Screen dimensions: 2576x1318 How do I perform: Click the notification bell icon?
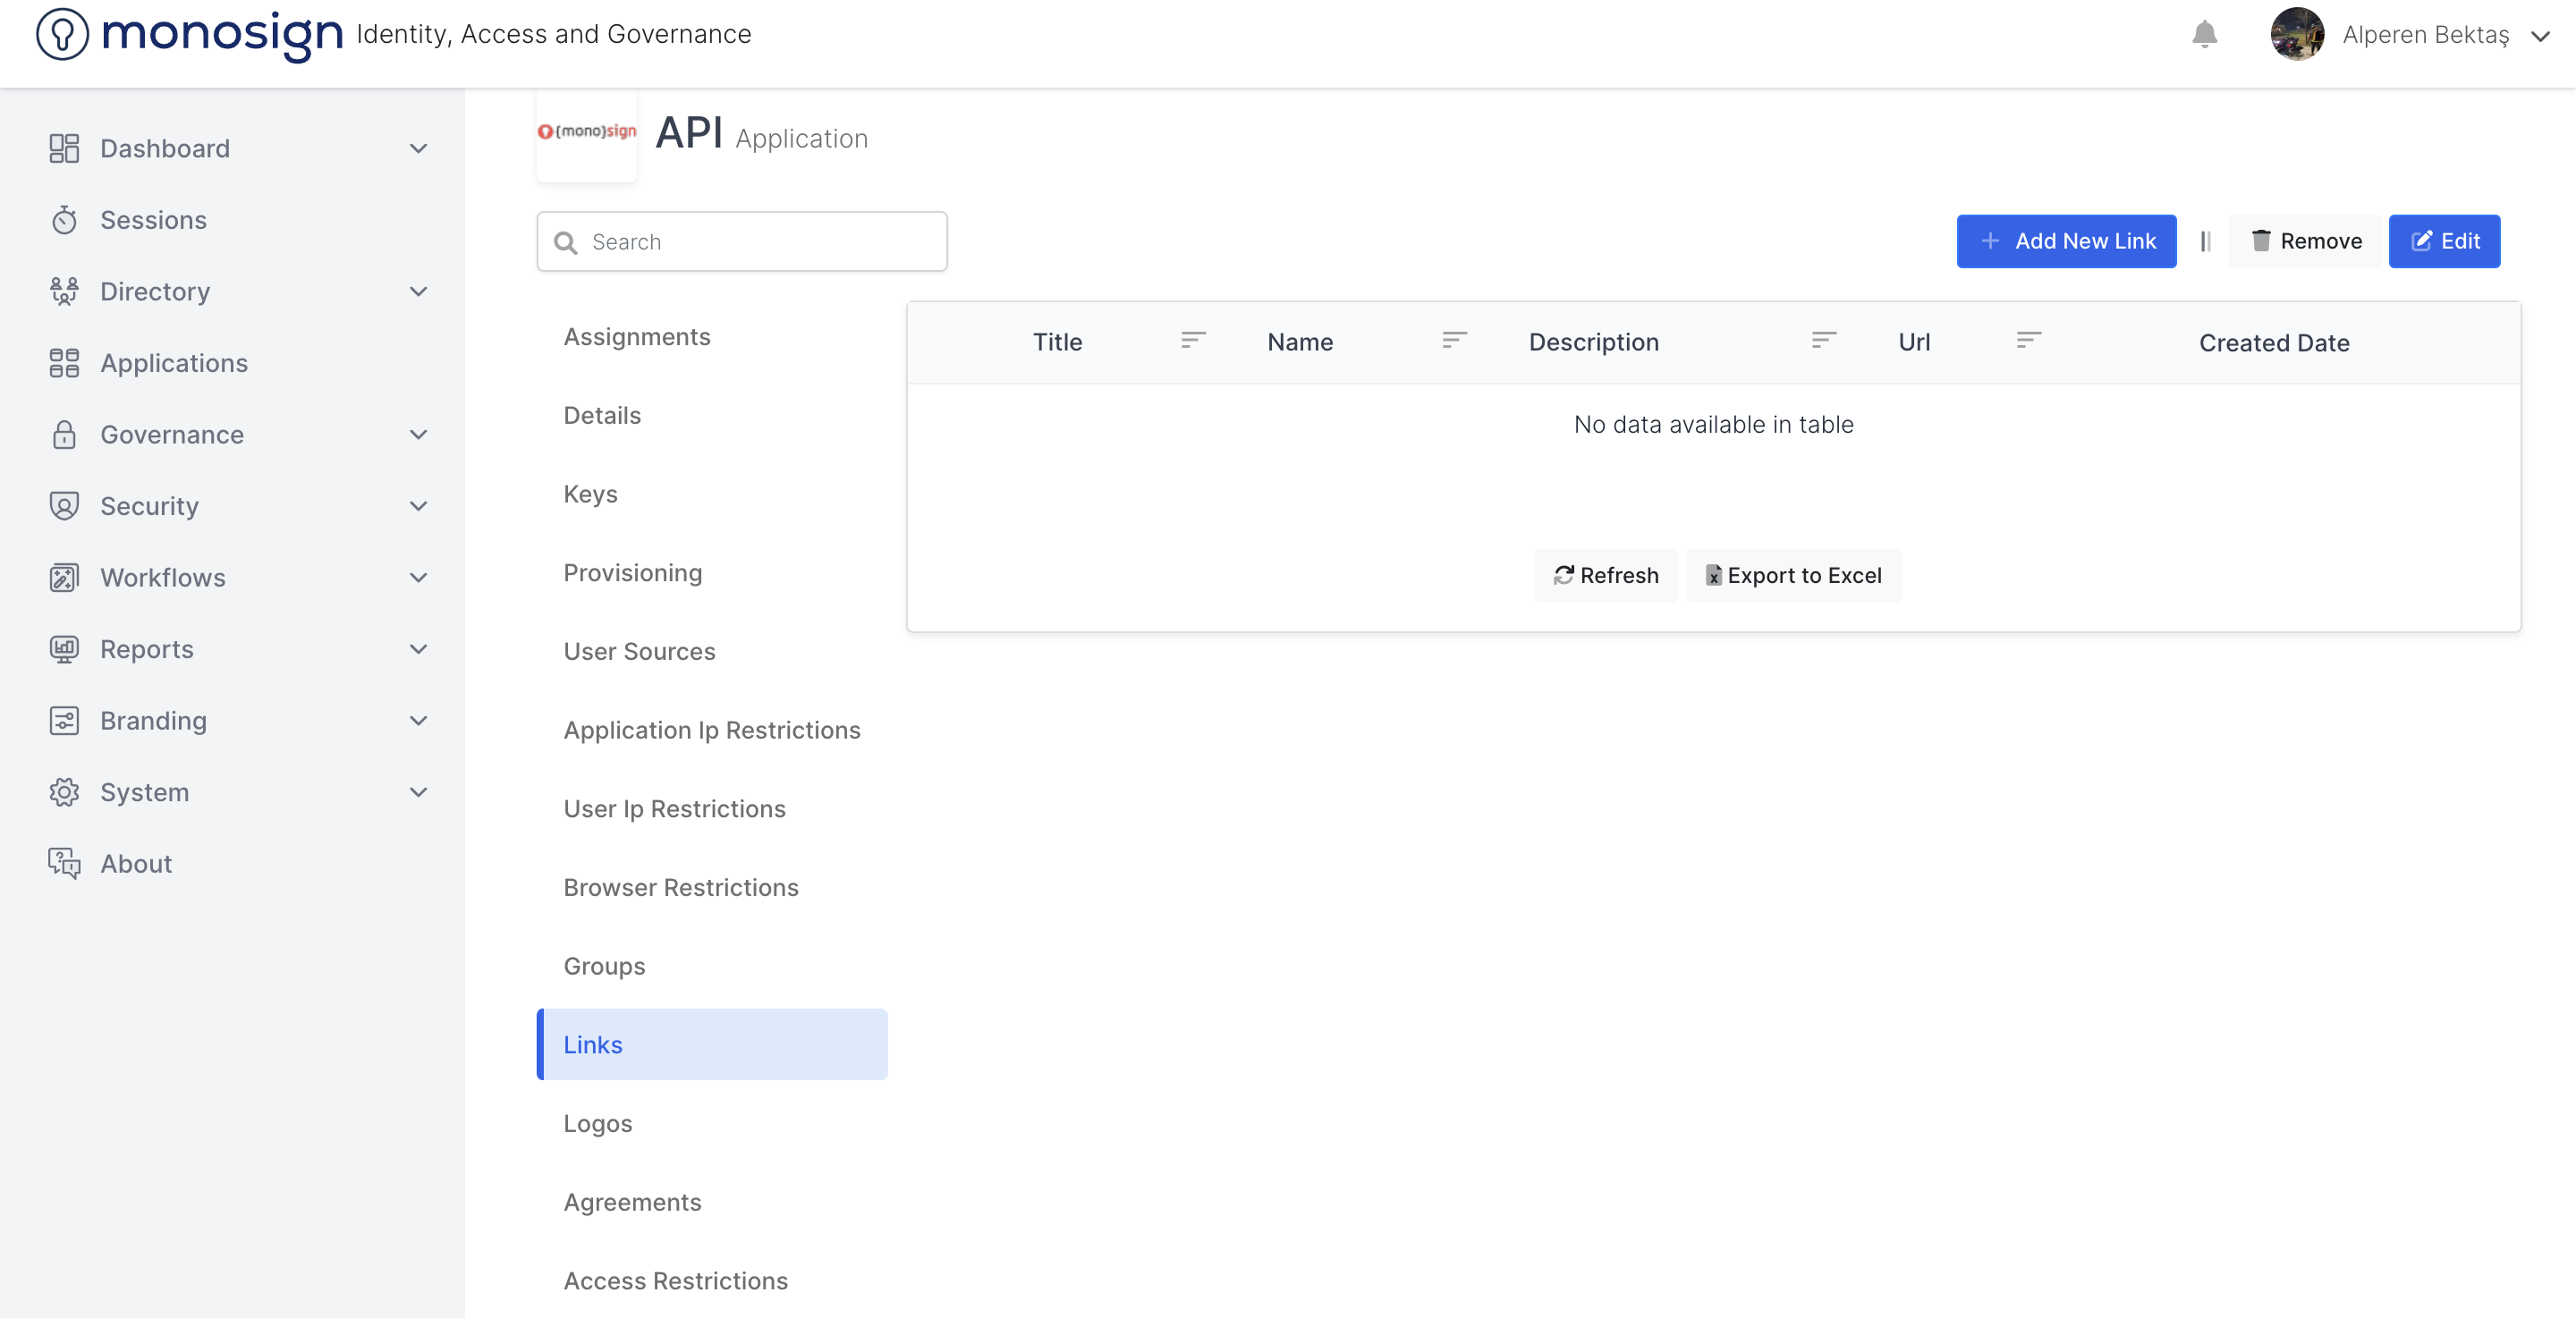coord(2204,34)
